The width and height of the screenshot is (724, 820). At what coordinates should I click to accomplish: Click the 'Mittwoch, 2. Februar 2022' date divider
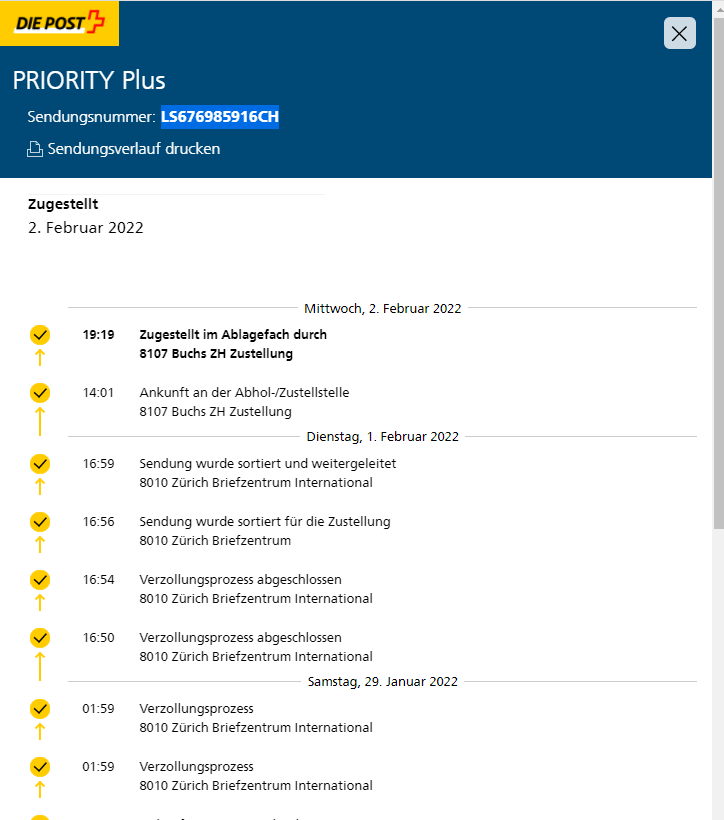(x=383, y=308)
